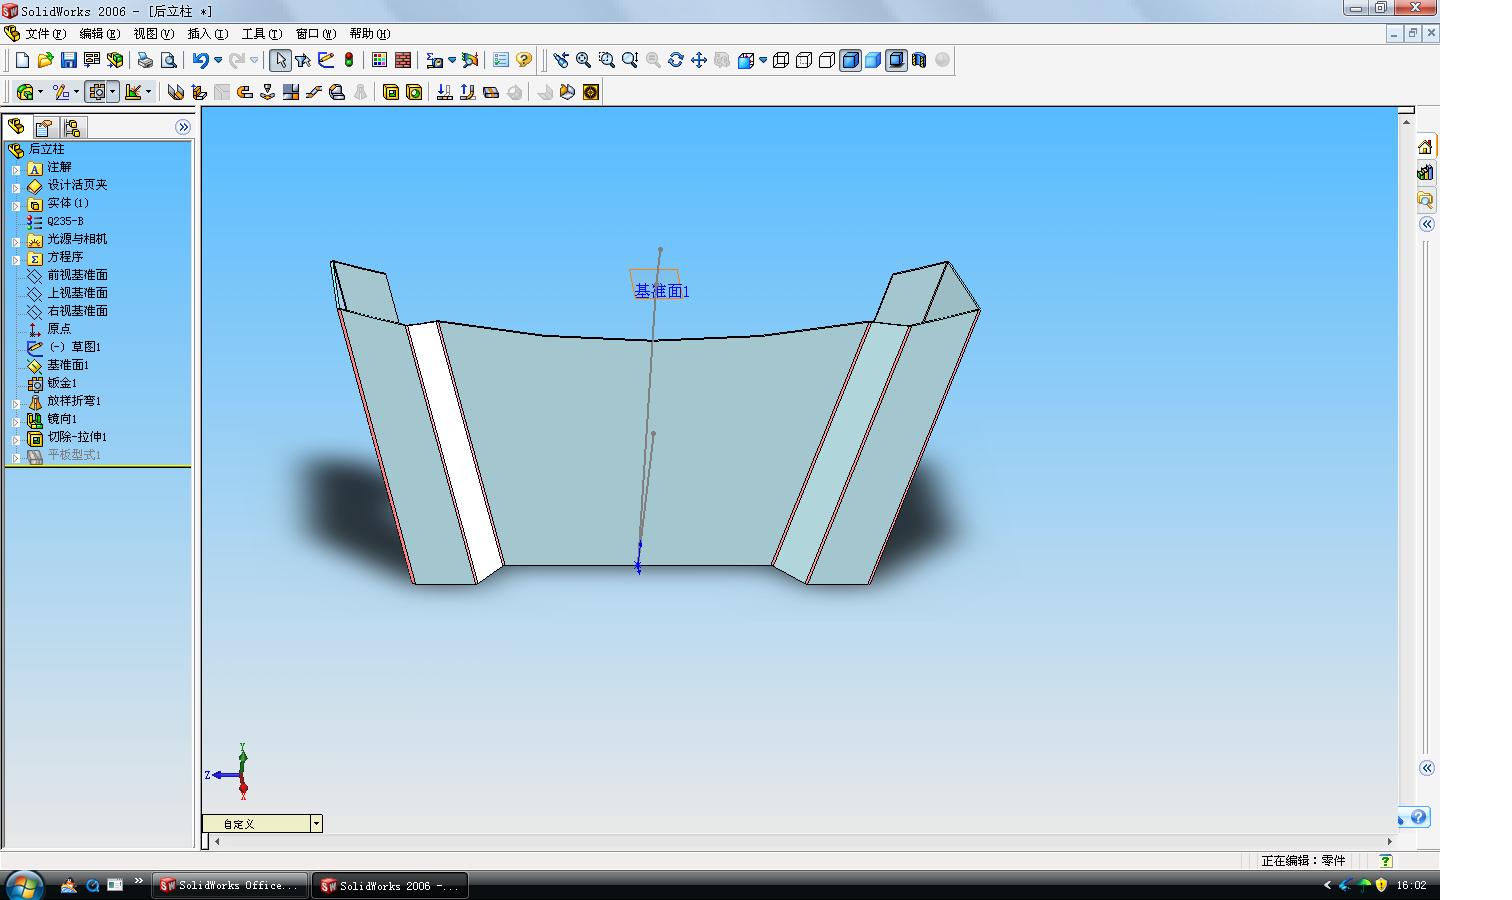
Task: Switch to PropertyManager tab
Action: pos(44,127)
